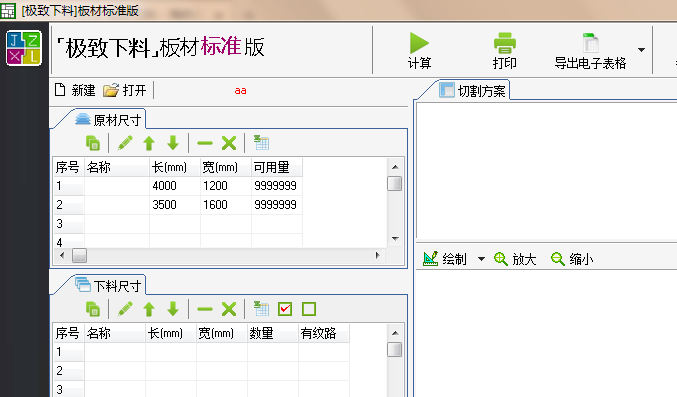Switch to the 切割方案 tab

point(473,91)
